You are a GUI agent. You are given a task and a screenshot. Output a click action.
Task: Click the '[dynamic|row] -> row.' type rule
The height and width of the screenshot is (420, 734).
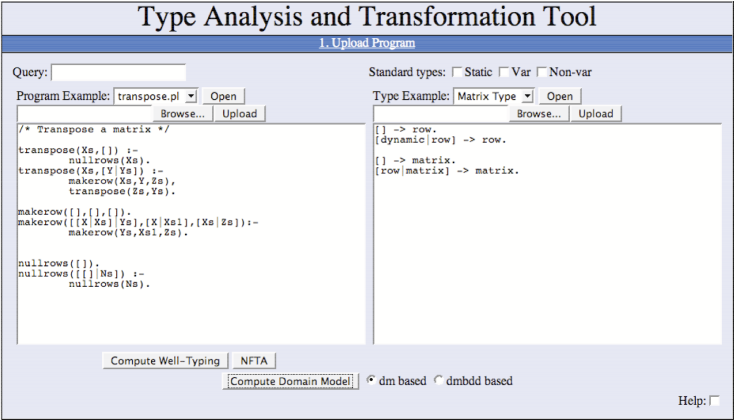(x=440, y=140)
